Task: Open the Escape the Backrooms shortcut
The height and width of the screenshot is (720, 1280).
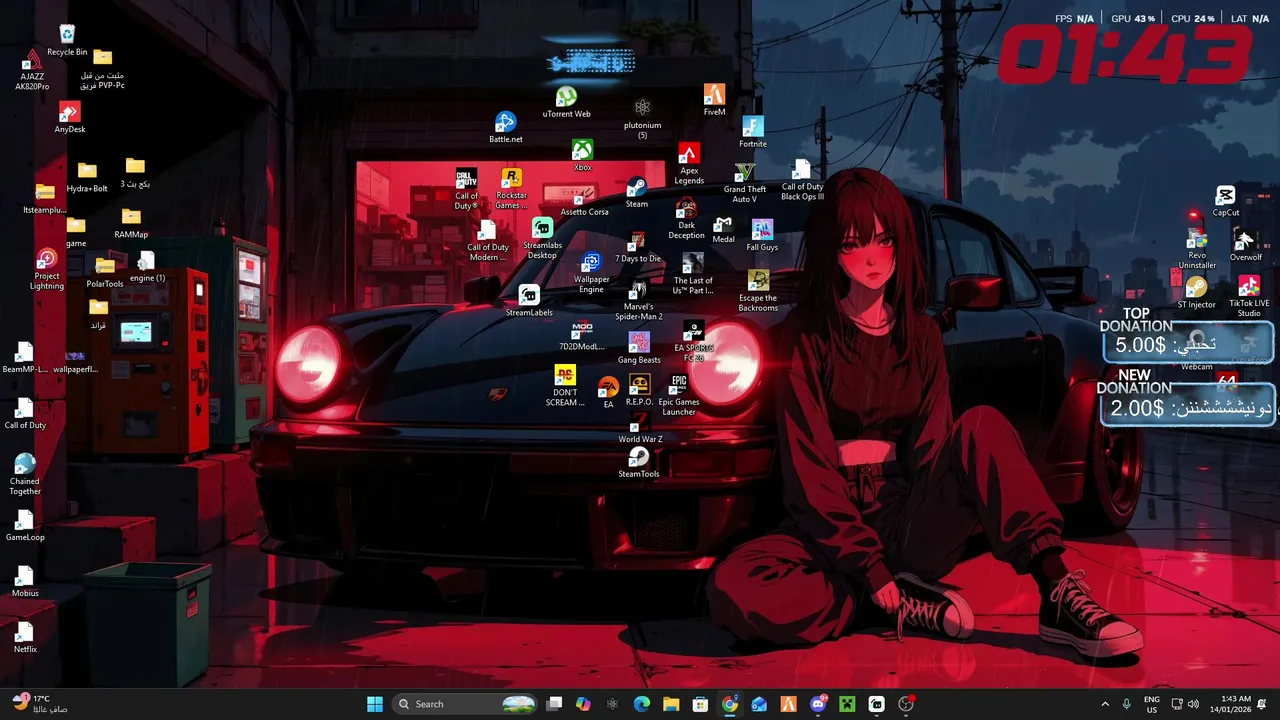Action: pyautogui.click(x=758, y=291)
